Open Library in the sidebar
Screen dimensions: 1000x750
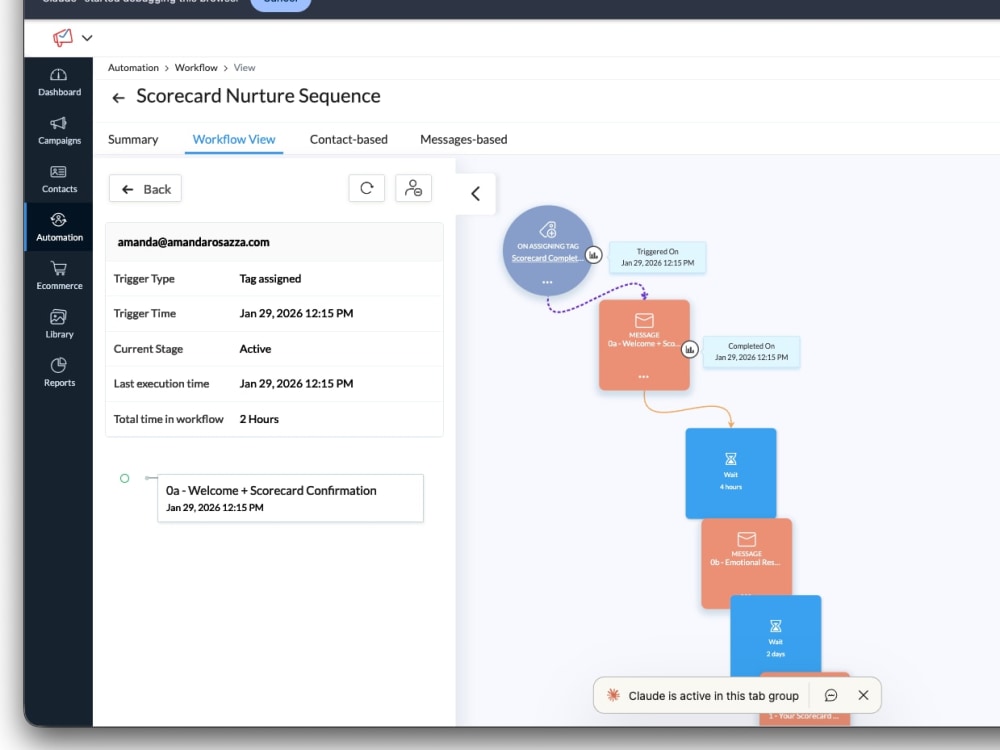[59, 324]
